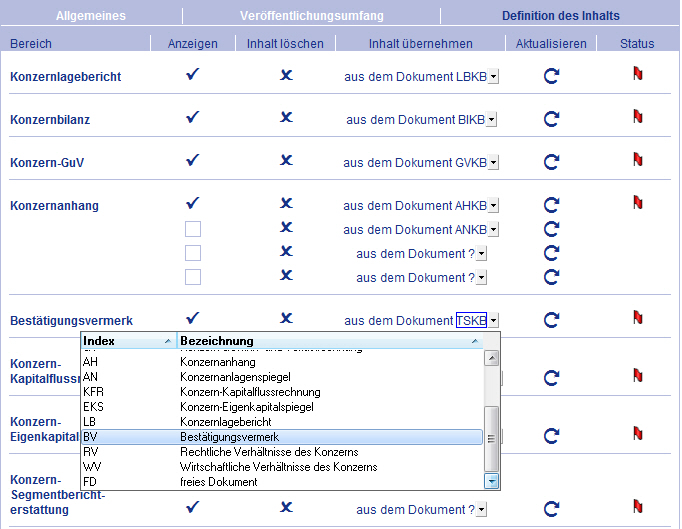
Task: Refresh the ANKB document row
Action: 552,229
